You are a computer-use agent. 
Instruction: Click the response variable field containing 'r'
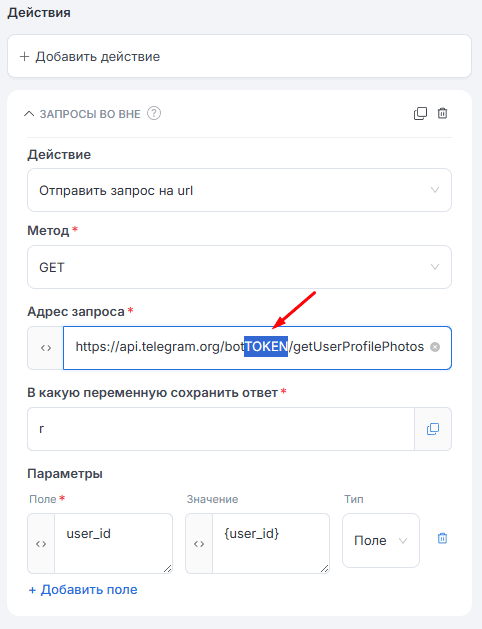point(221,429)
